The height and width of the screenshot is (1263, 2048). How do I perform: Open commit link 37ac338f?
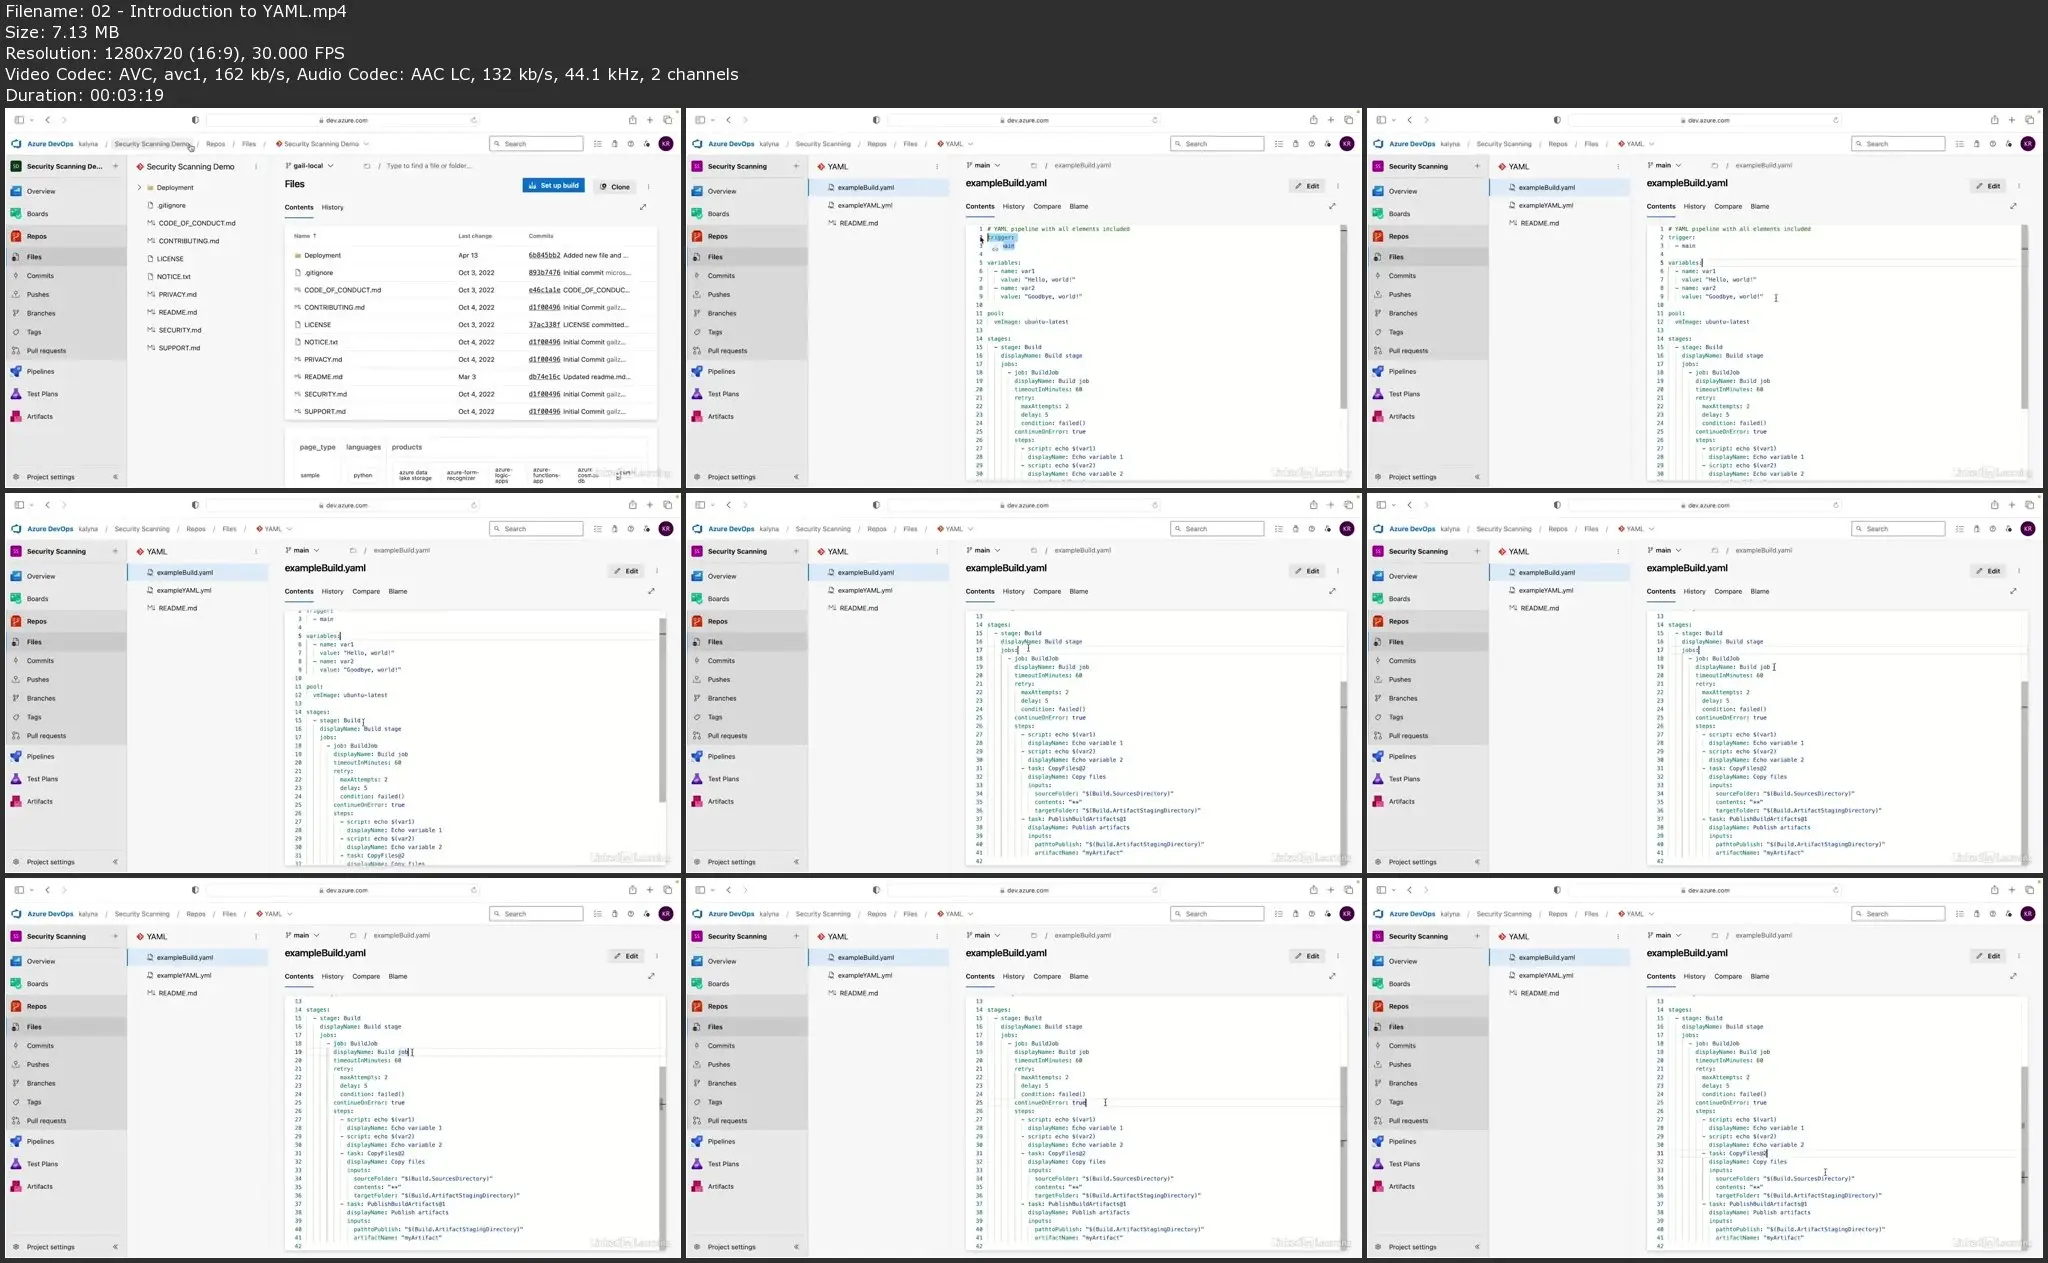tap(544, 324)
